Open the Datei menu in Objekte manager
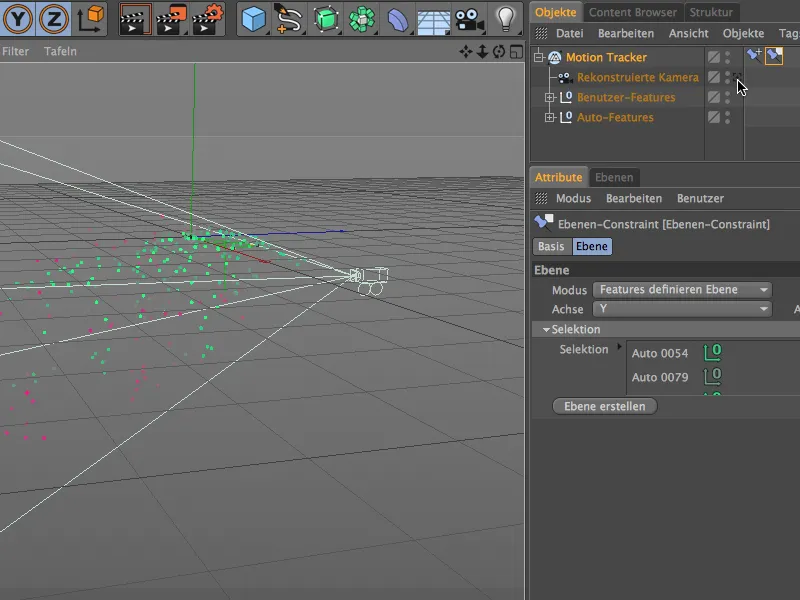800x600 pixels. pos(569,33)
